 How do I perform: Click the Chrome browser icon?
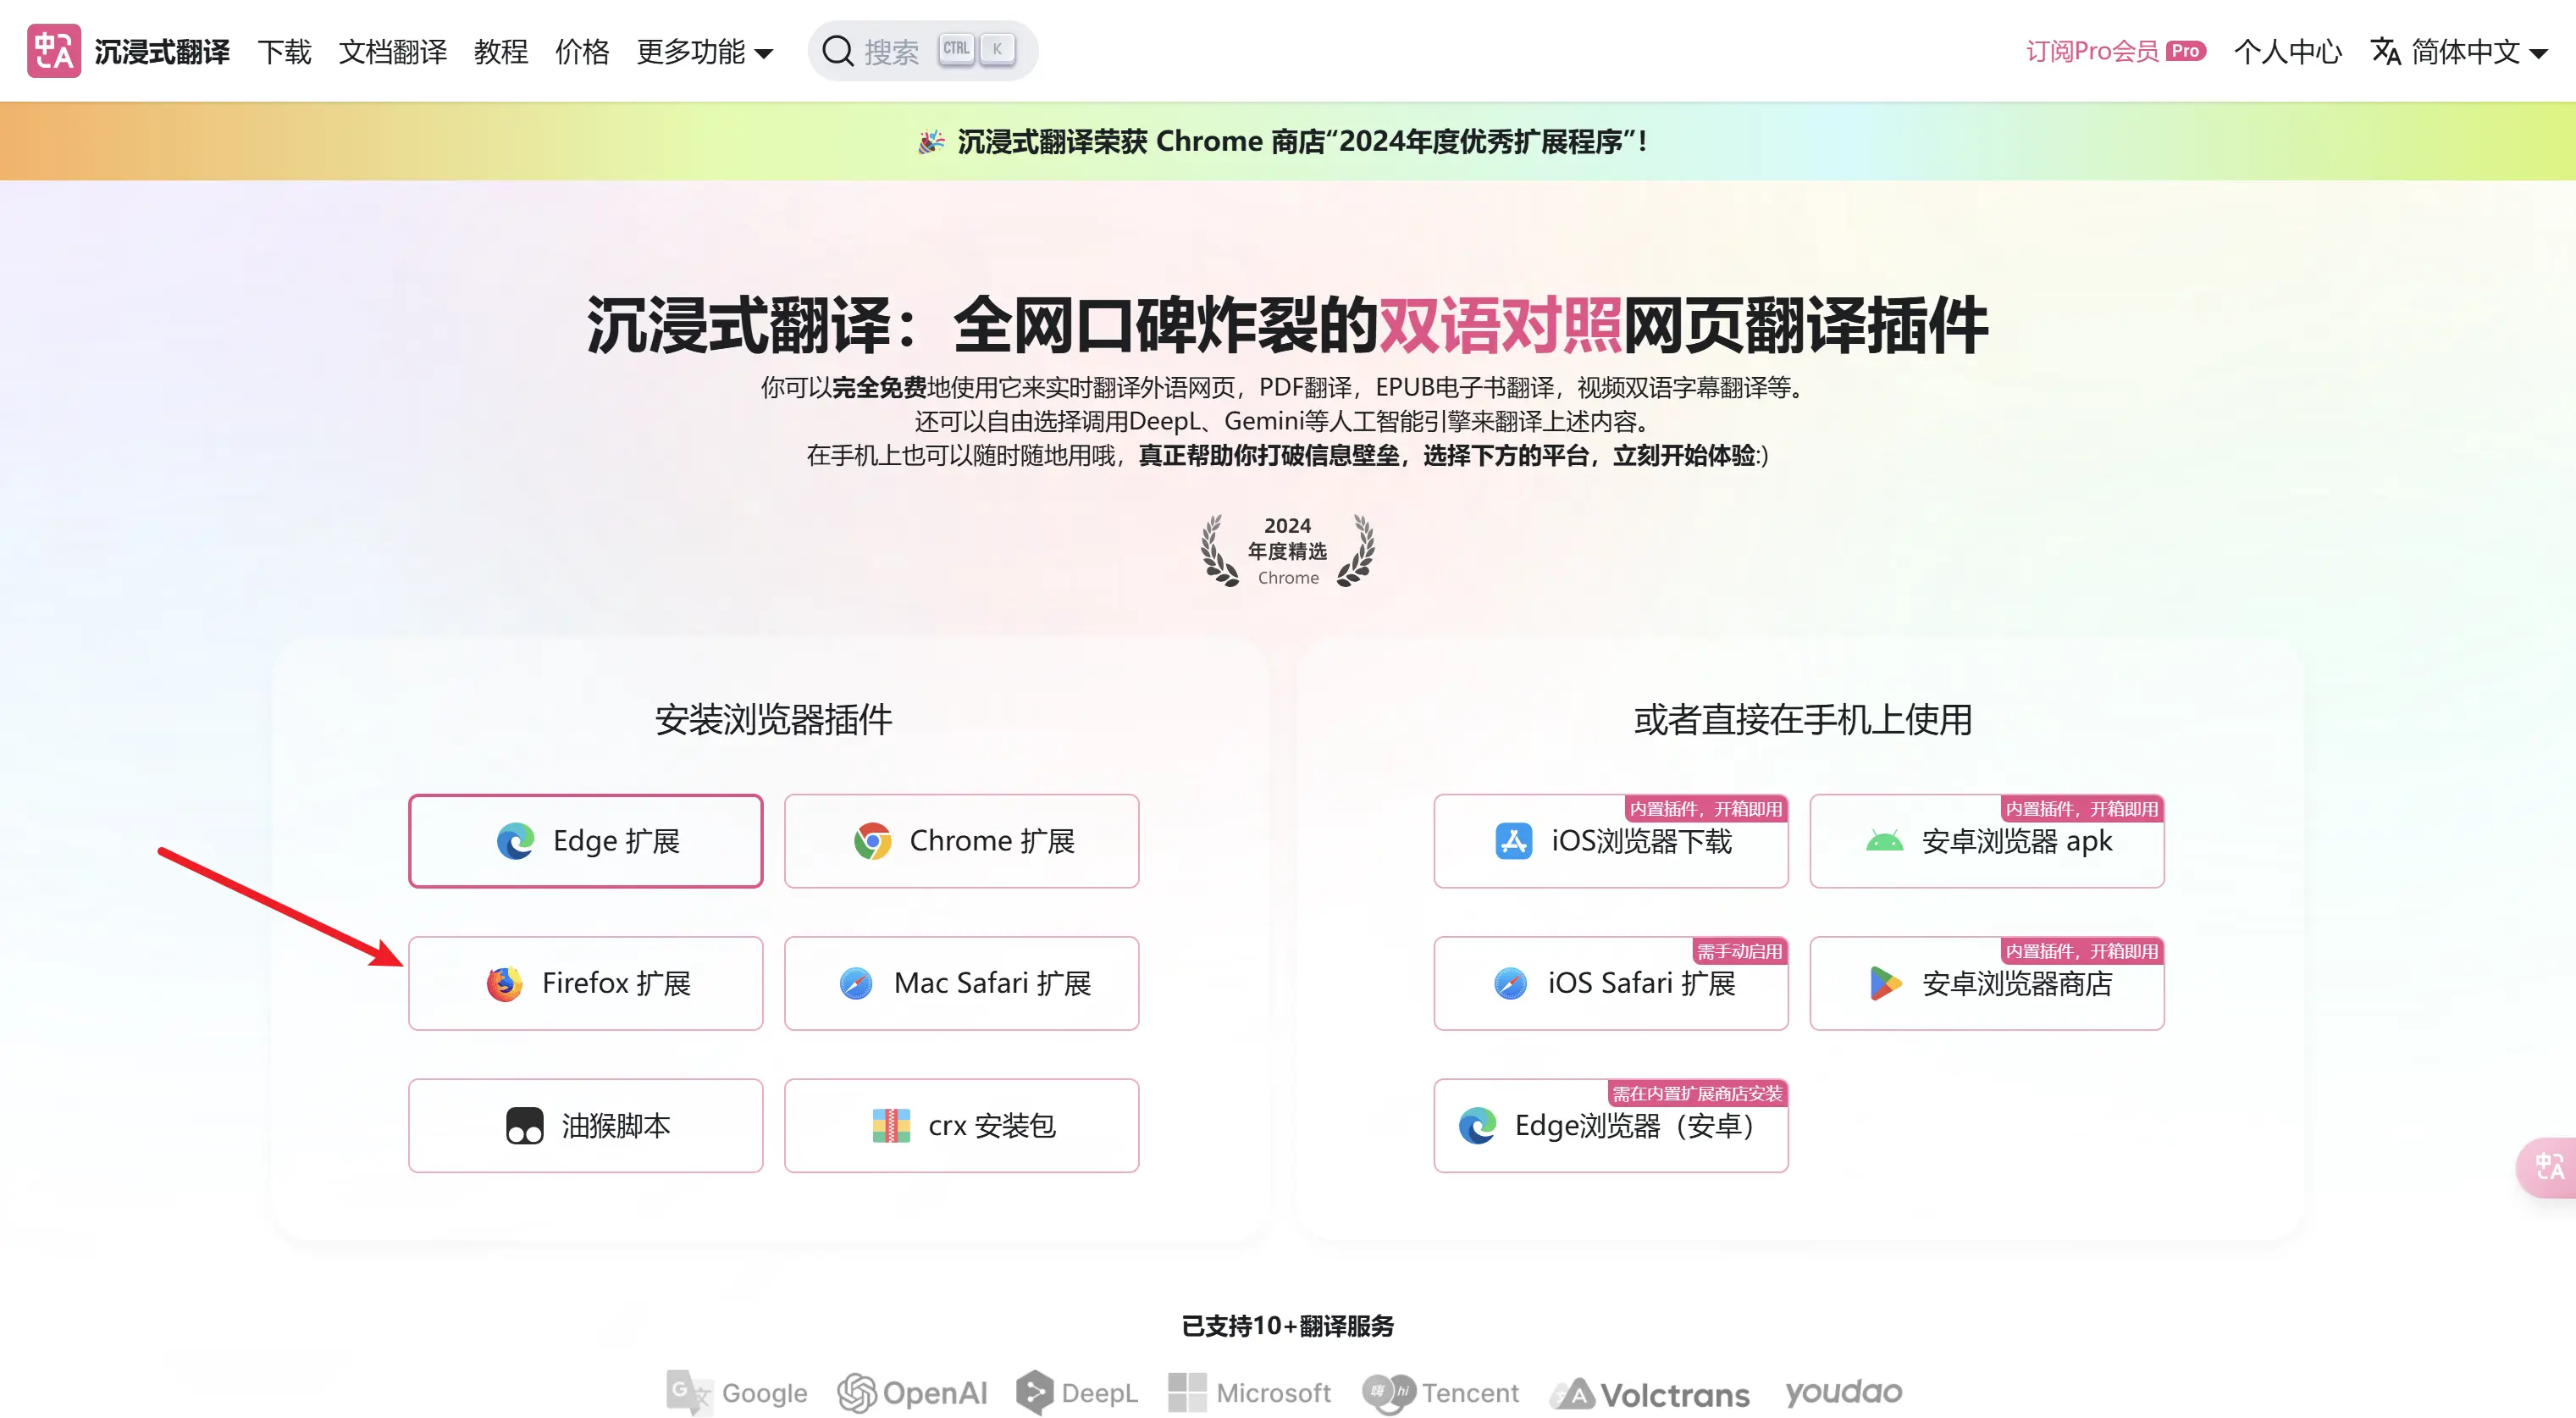pos(872,841)
